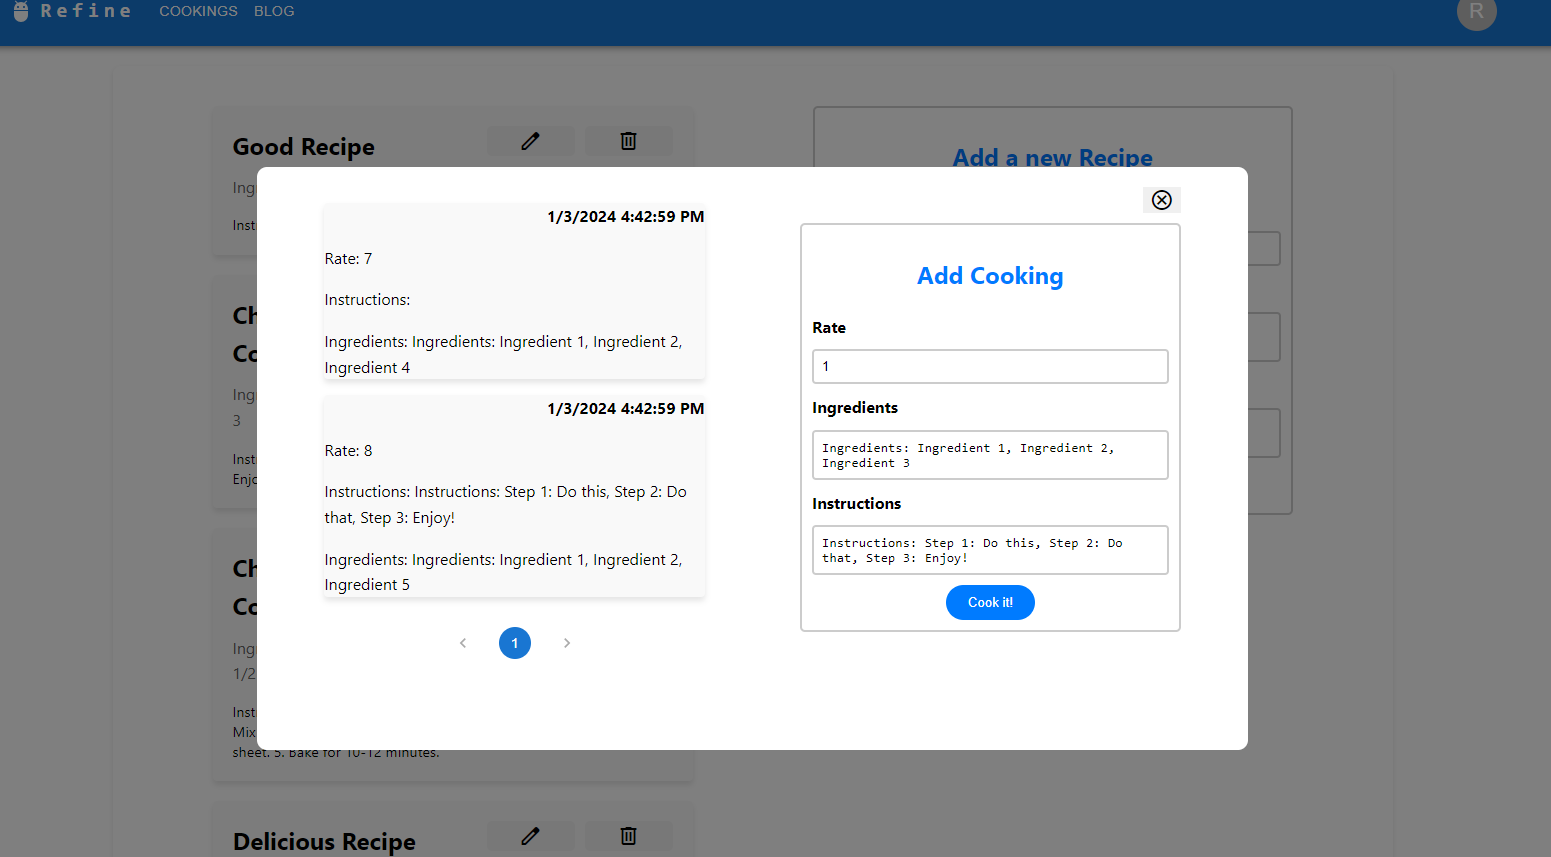The image size is (1551, 857).
Task: Click inside the Instructions text box
Action: [990, 550]
